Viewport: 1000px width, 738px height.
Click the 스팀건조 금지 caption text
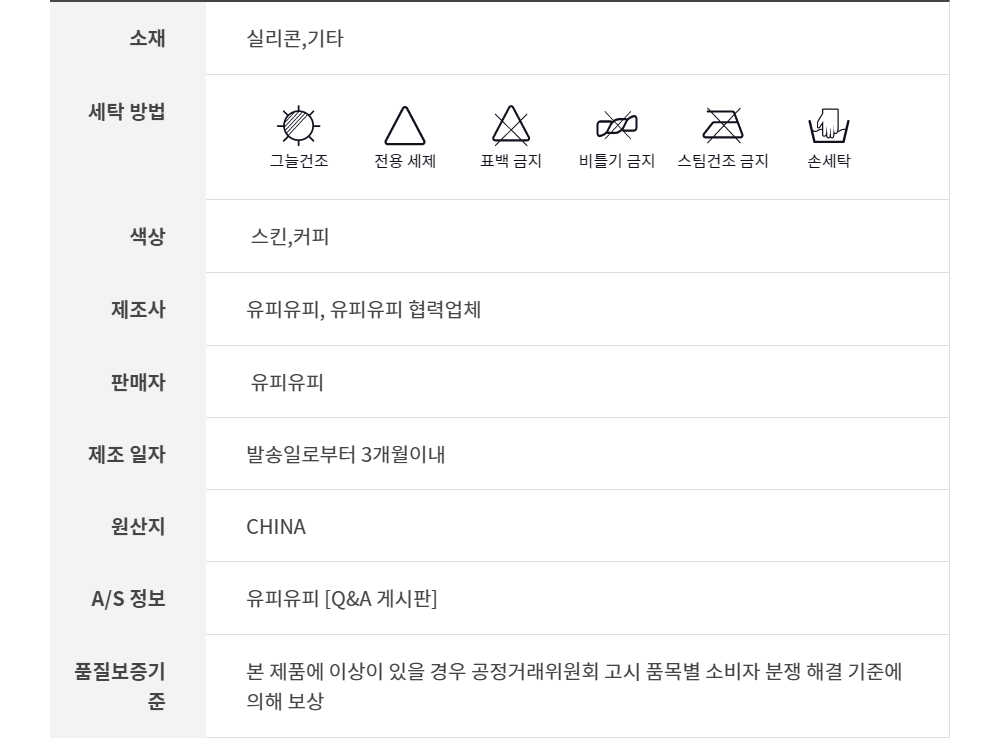[x=723, y=161]
